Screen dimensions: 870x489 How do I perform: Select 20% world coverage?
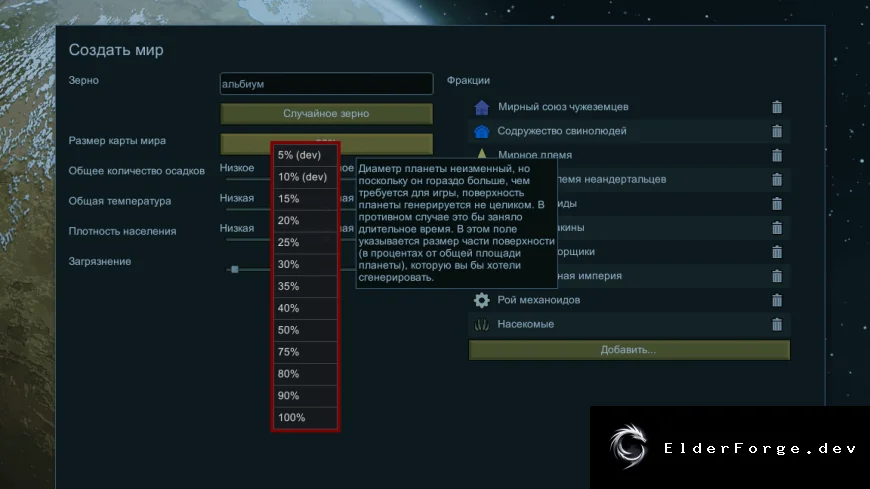click(x=305, y=221)
